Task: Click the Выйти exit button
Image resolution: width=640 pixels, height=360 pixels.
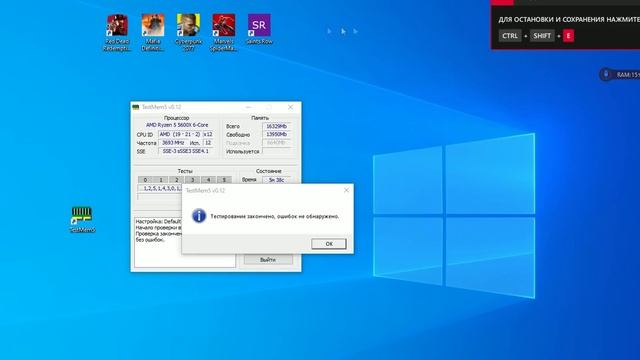Action: tap(268, 260)
